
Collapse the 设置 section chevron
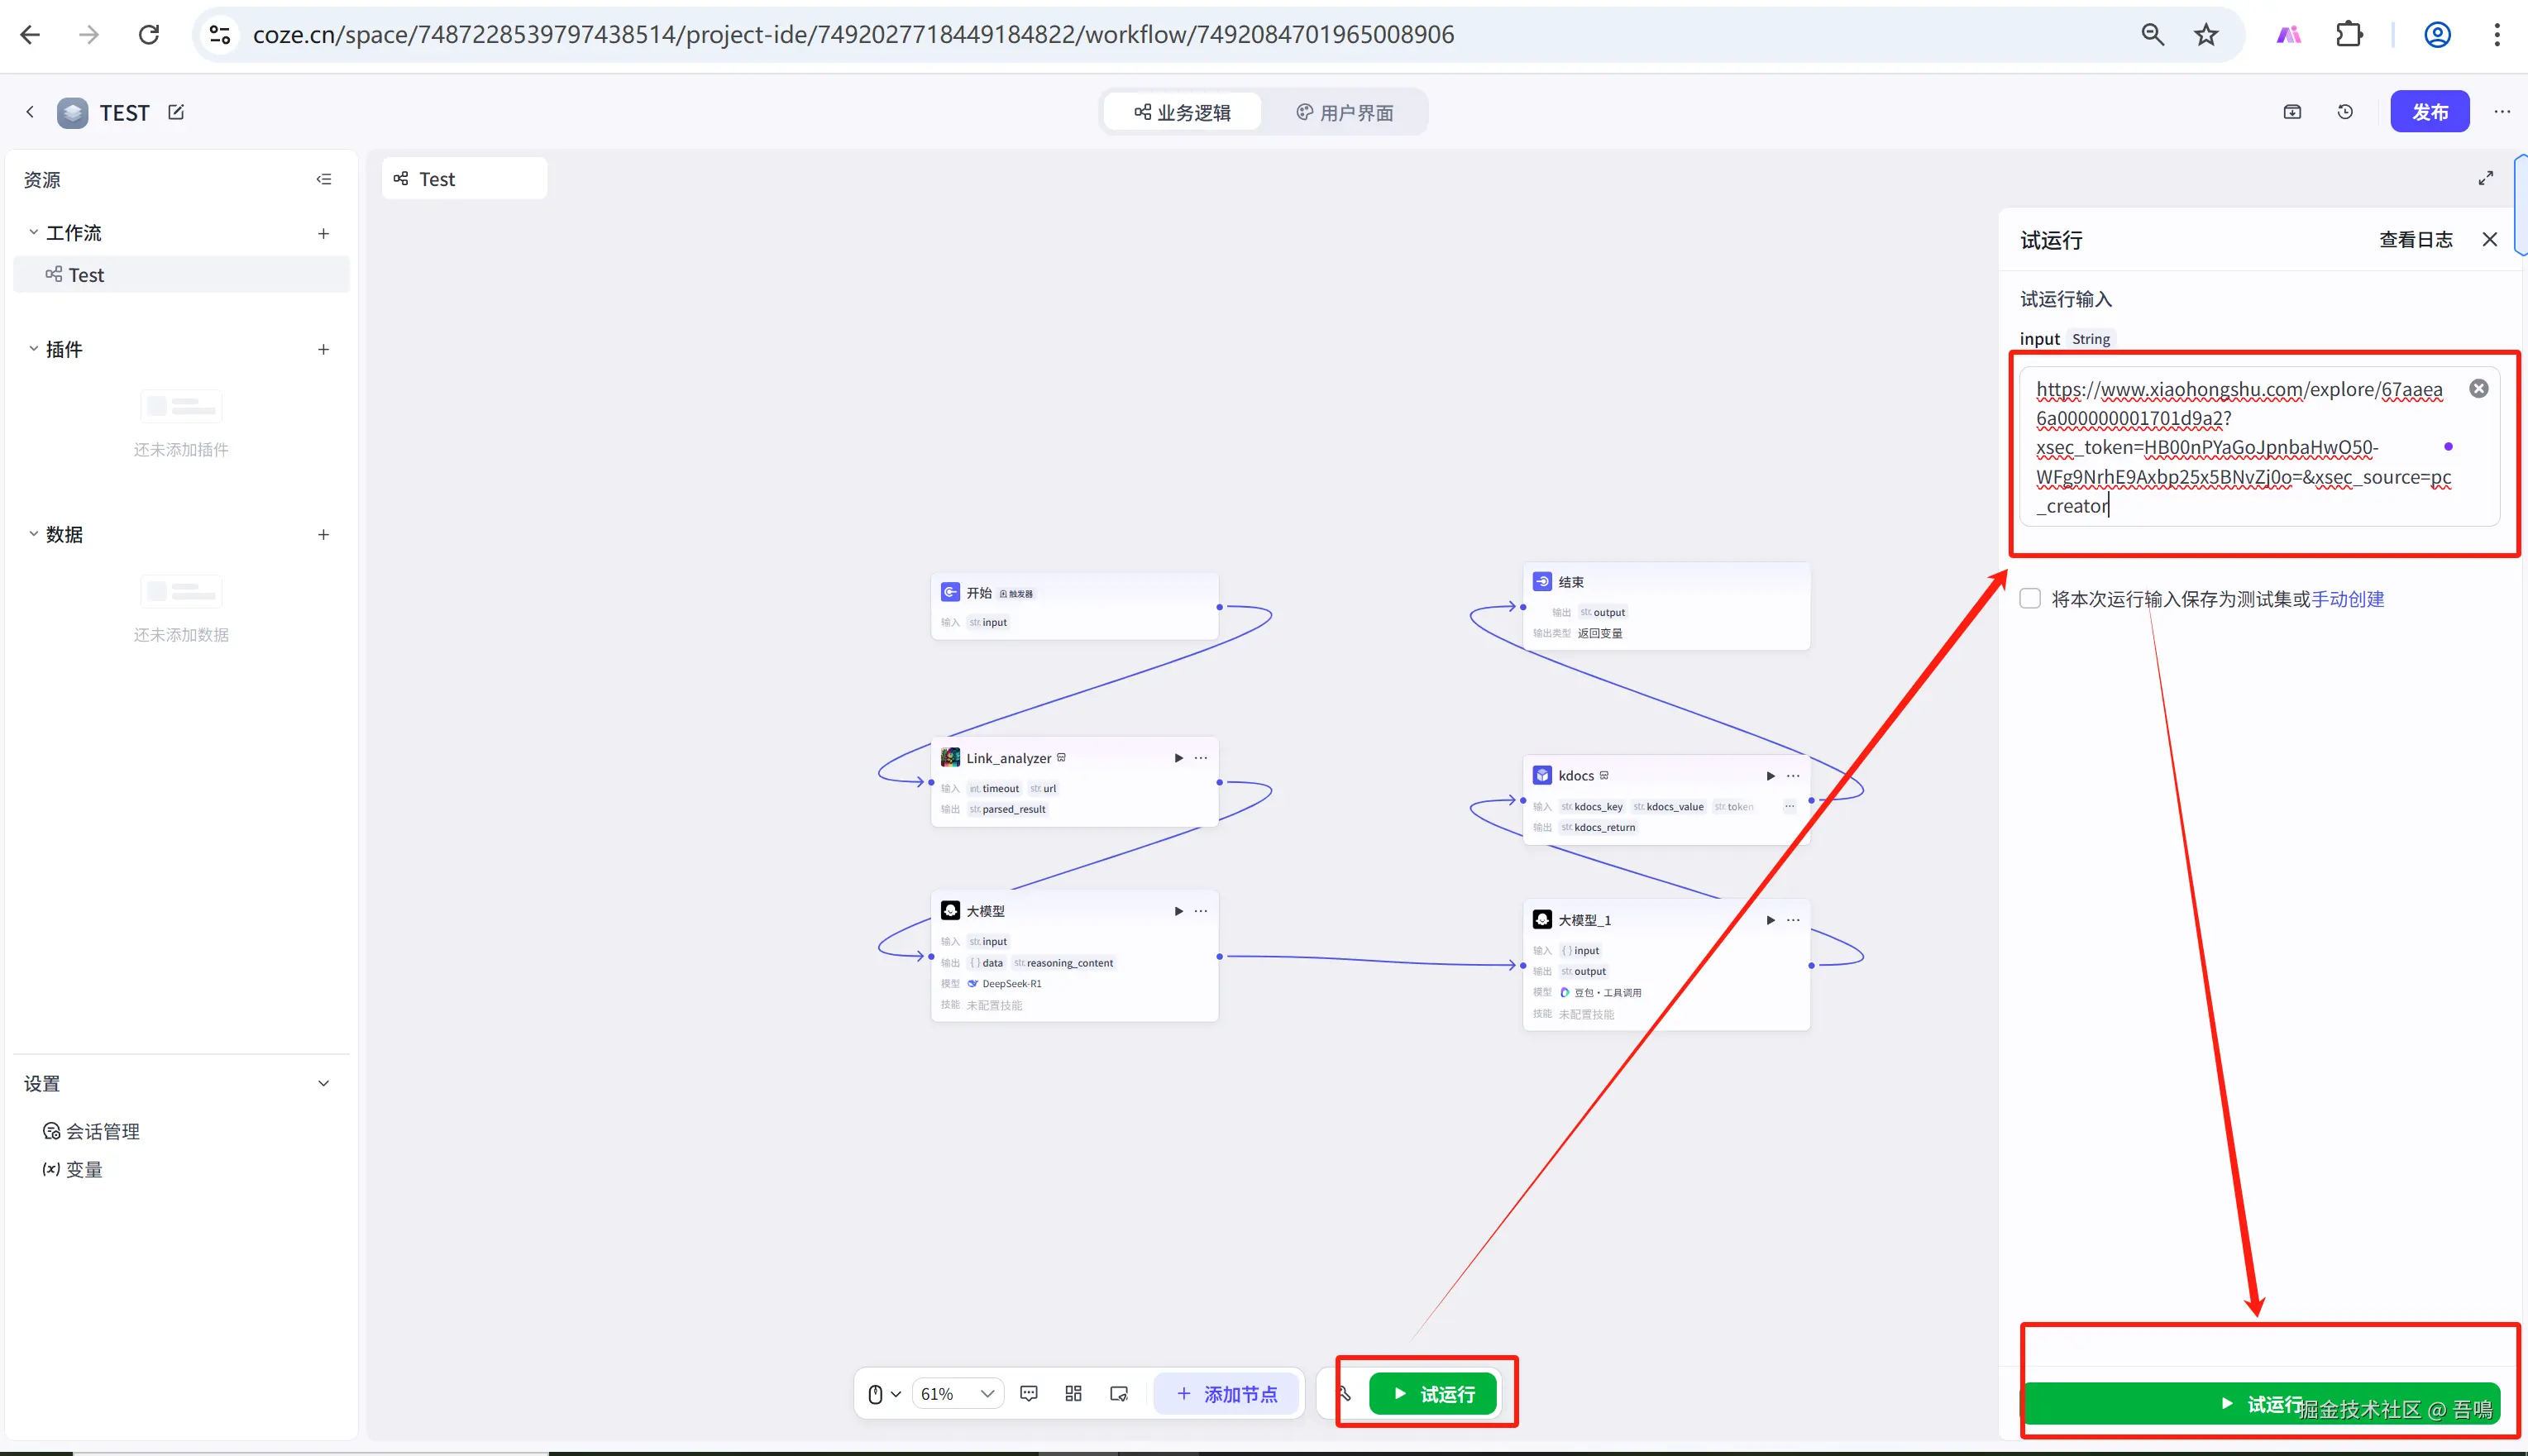(x=323, y=1083)
